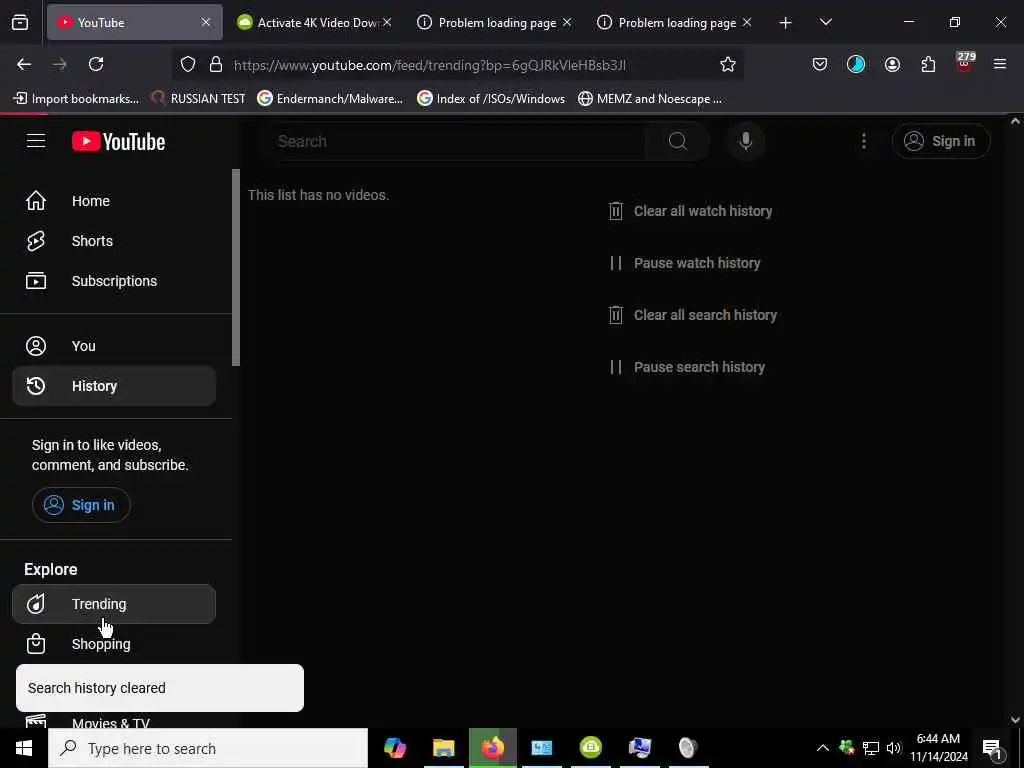Open MEMZ and Noescape bookmark
Image resolution: width=1024 pixels, height=768 pixels.
650,99
